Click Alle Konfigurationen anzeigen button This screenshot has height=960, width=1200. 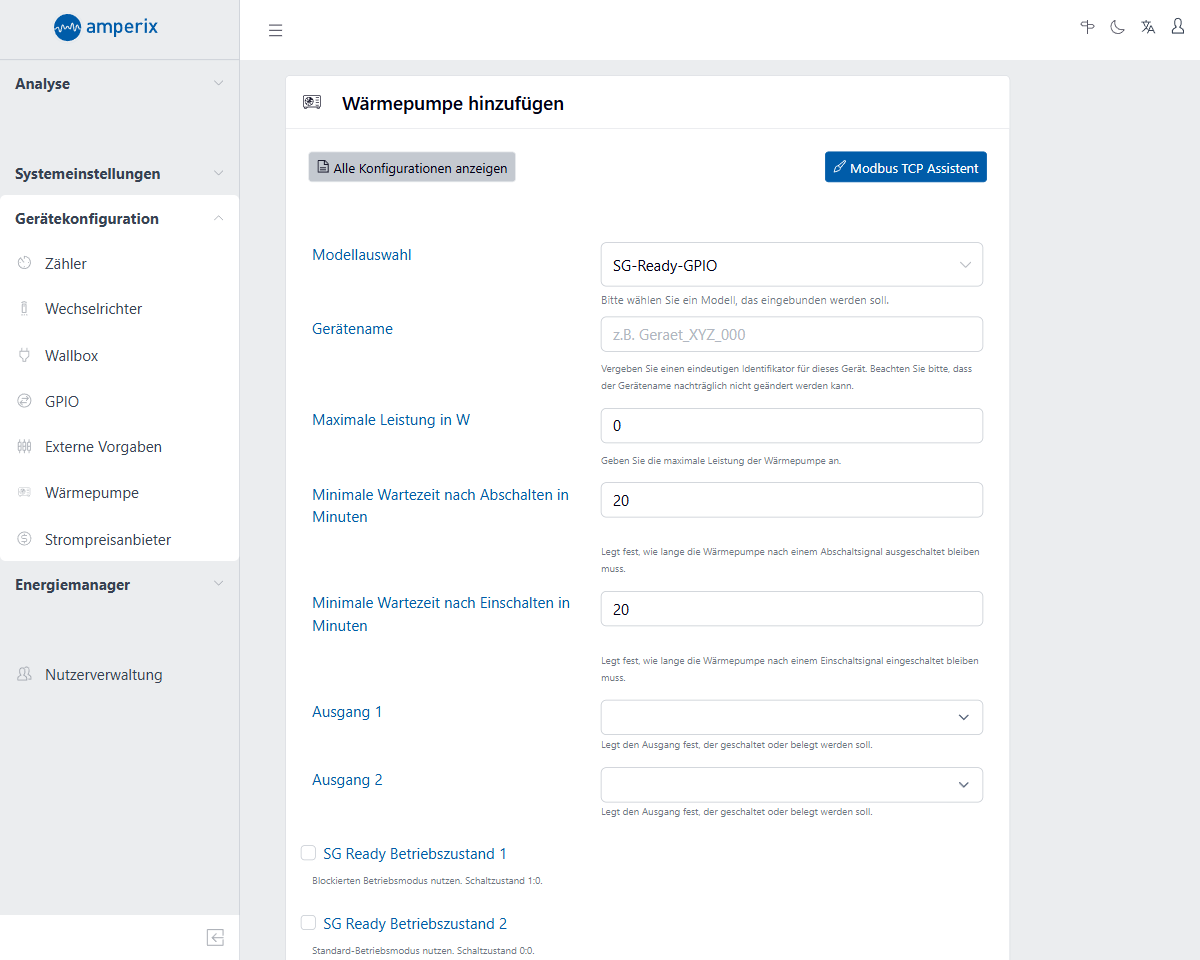(412, 168)
